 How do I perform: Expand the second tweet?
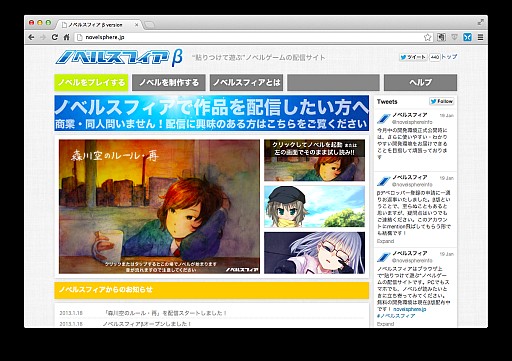pyautogui.click(x=385, y=241)
